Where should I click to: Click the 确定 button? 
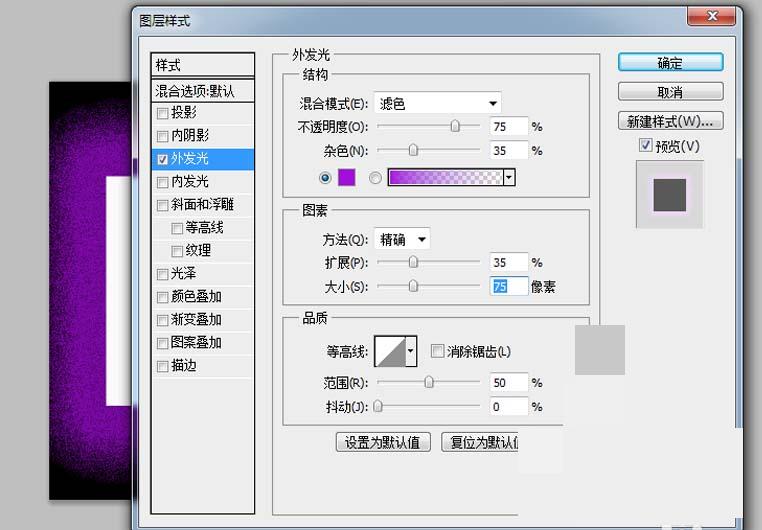click(670, 63)
